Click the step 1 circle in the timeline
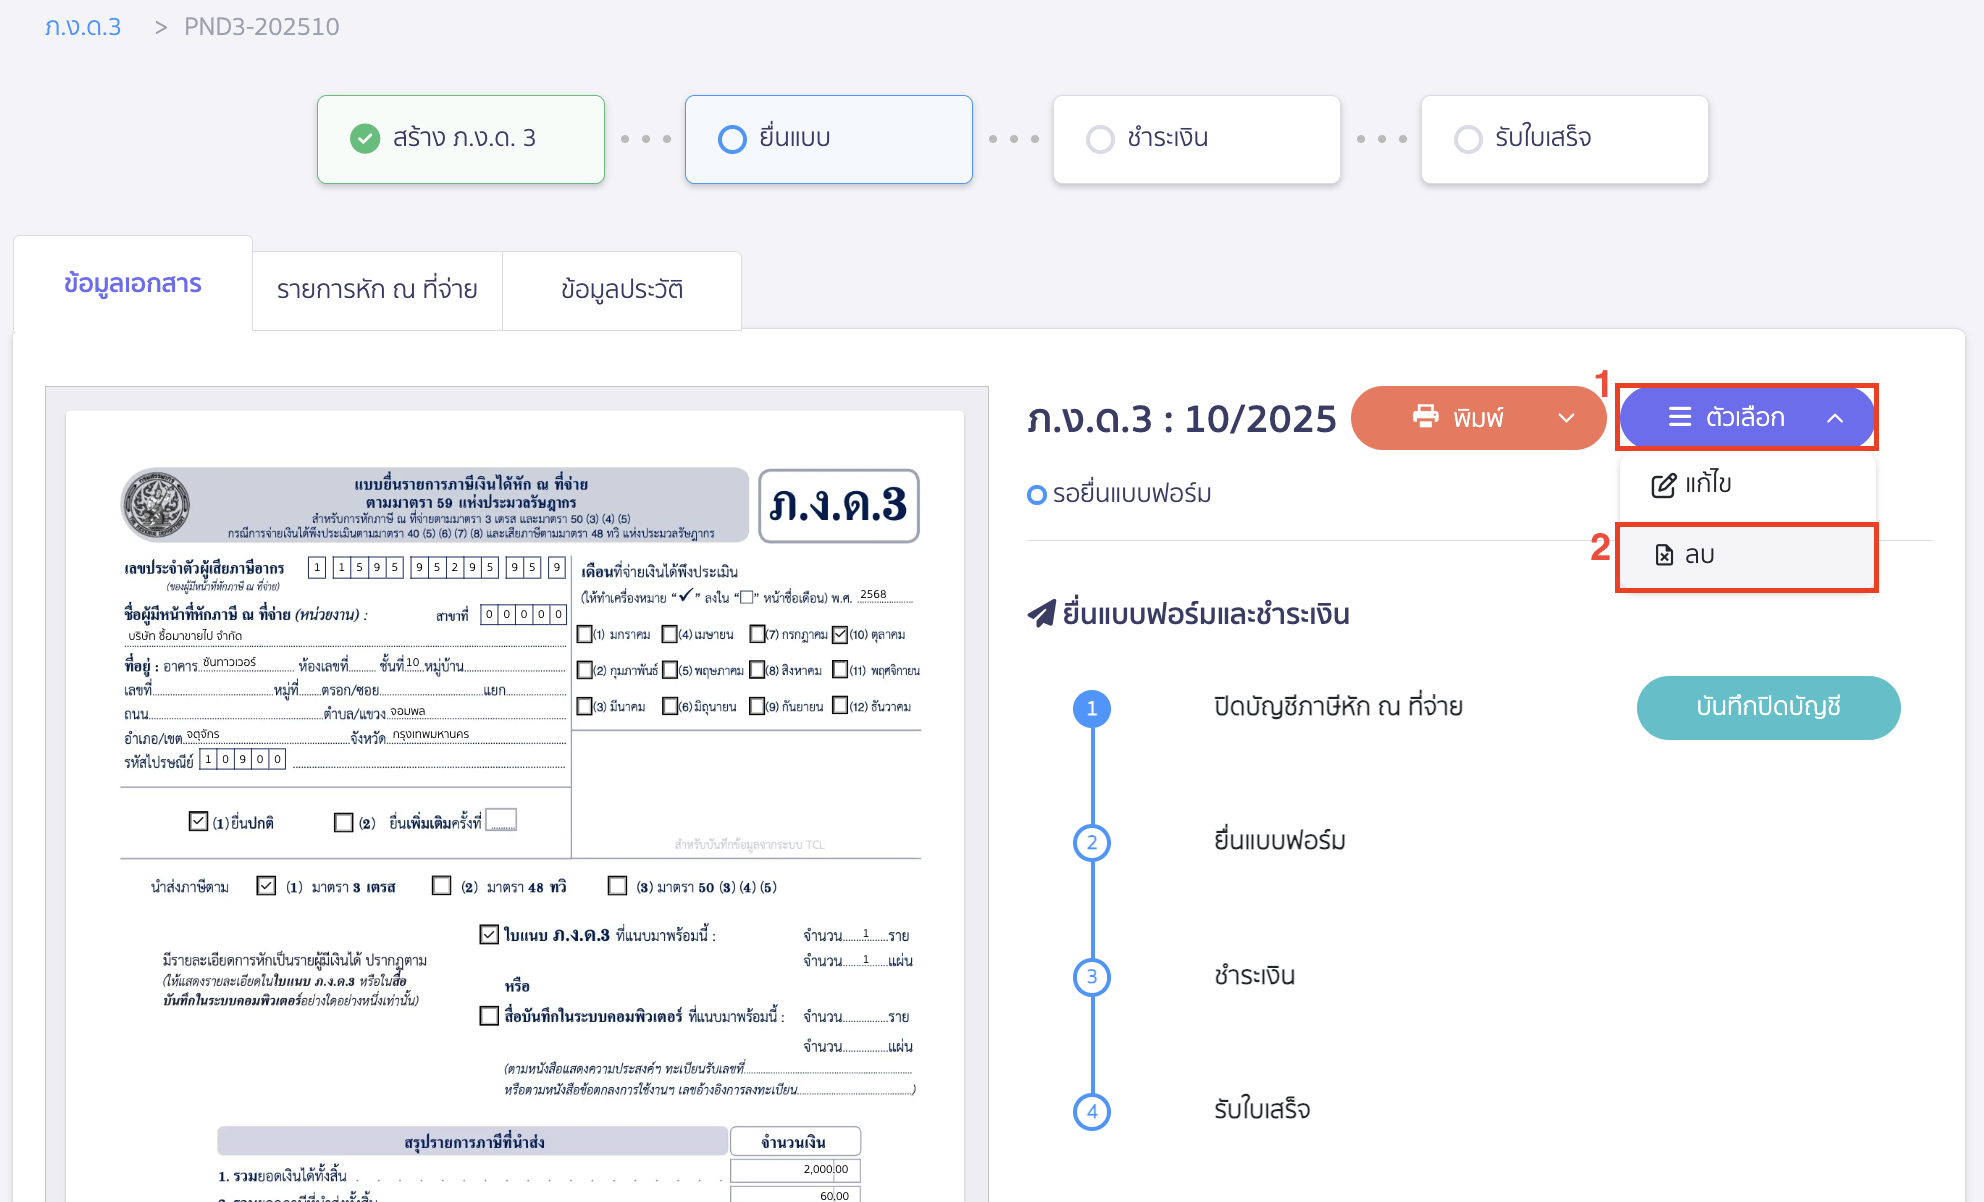1984x1202 pixels. [x=1092, y=708]
